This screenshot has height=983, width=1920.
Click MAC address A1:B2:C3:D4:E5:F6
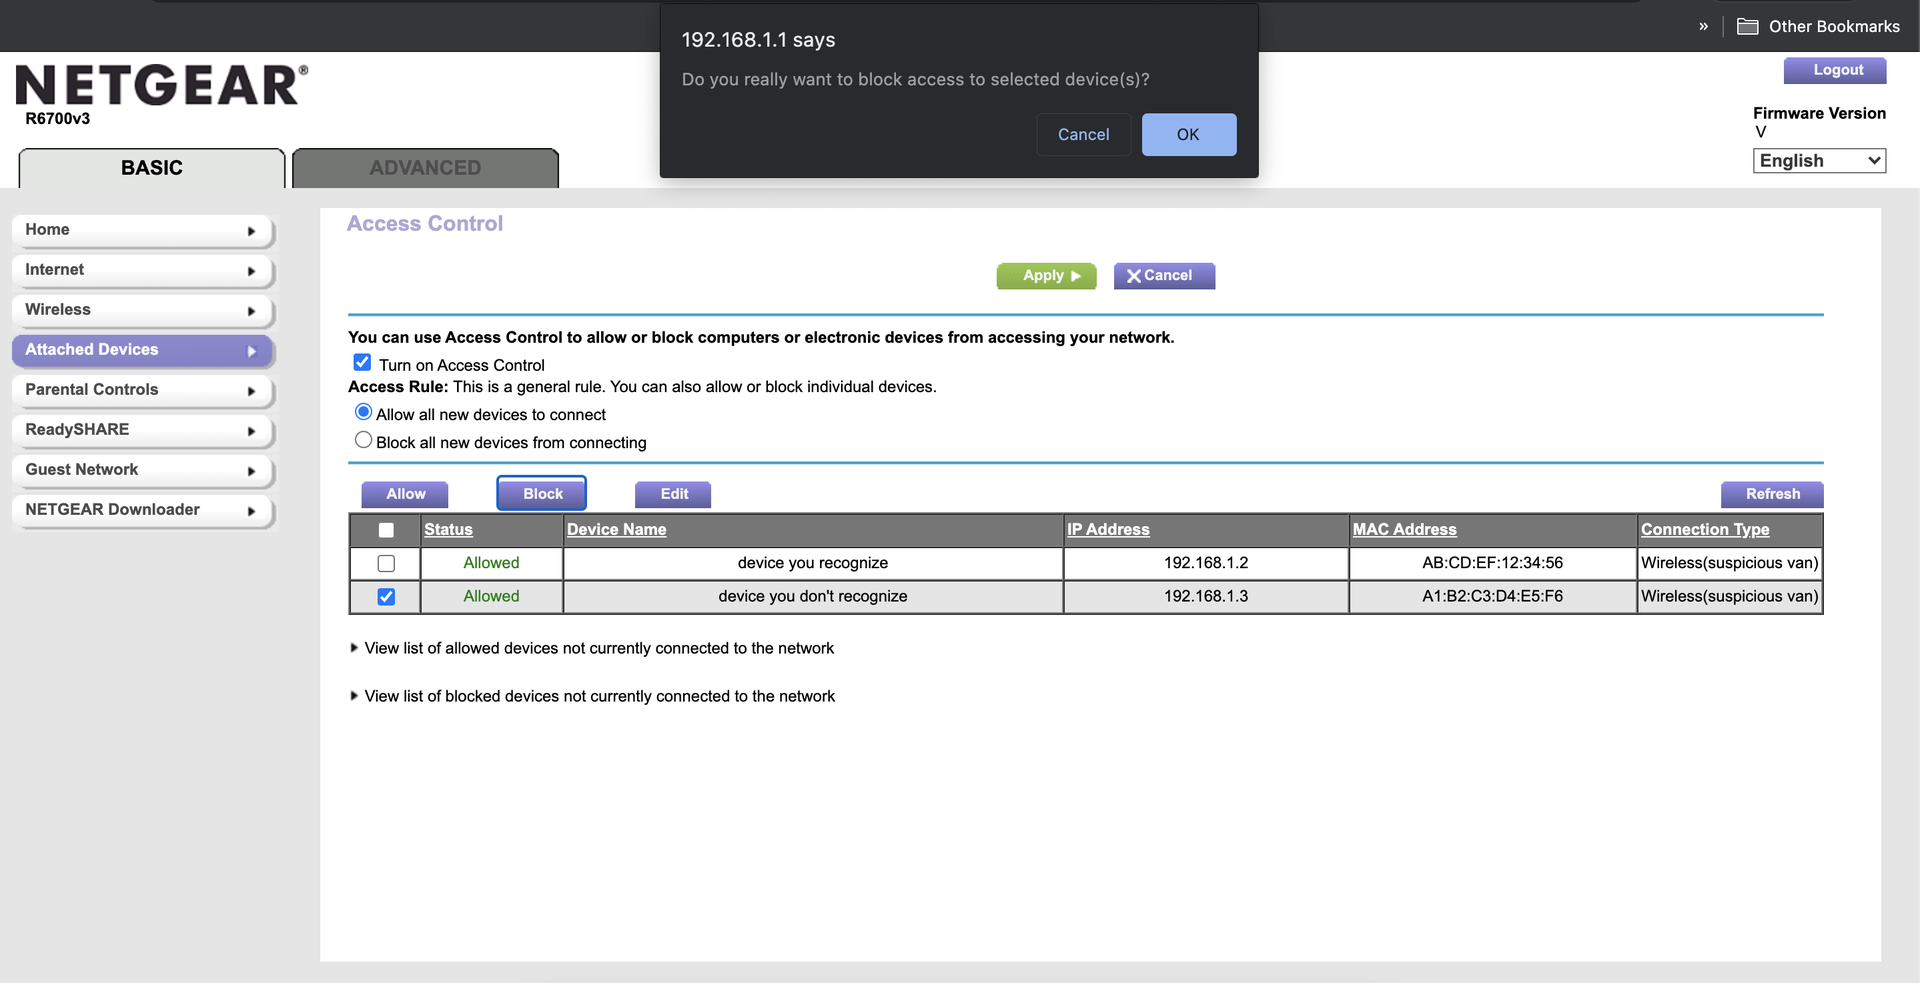1492,596
